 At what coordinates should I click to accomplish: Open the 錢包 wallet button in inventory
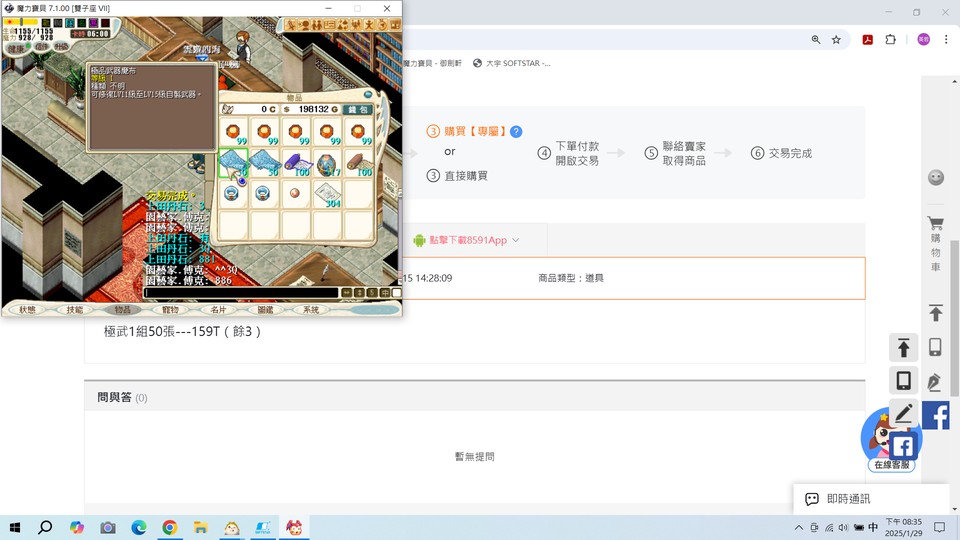tap(358, 109)
